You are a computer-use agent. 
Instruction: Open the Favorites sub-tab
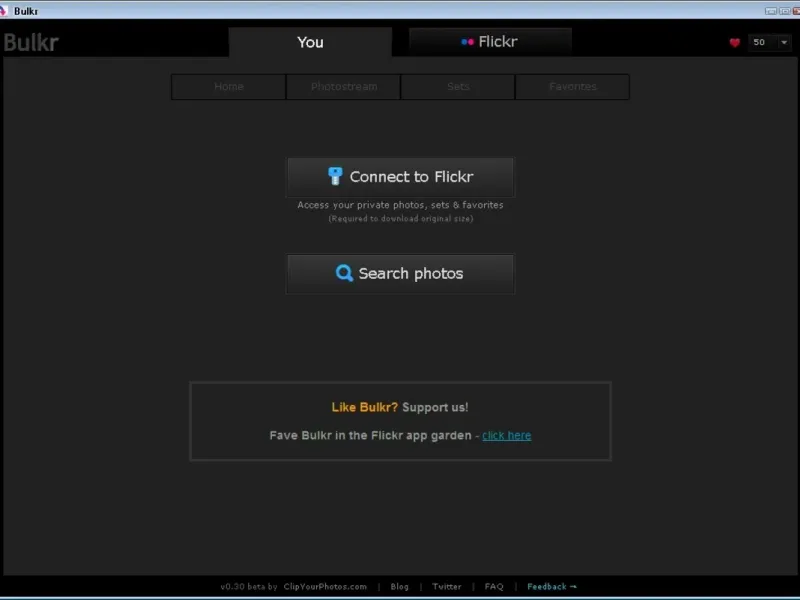point(572,87)
